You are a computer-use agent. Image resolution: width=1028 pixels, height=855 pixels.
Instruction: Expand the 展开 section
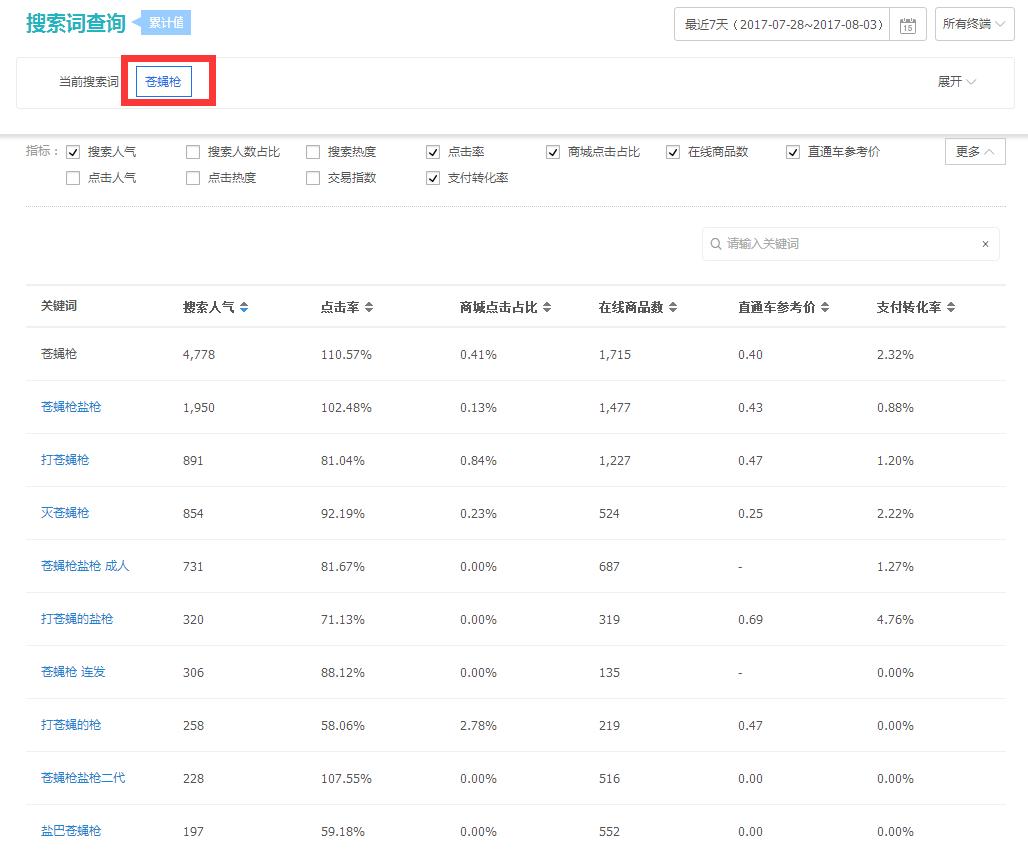956,83
